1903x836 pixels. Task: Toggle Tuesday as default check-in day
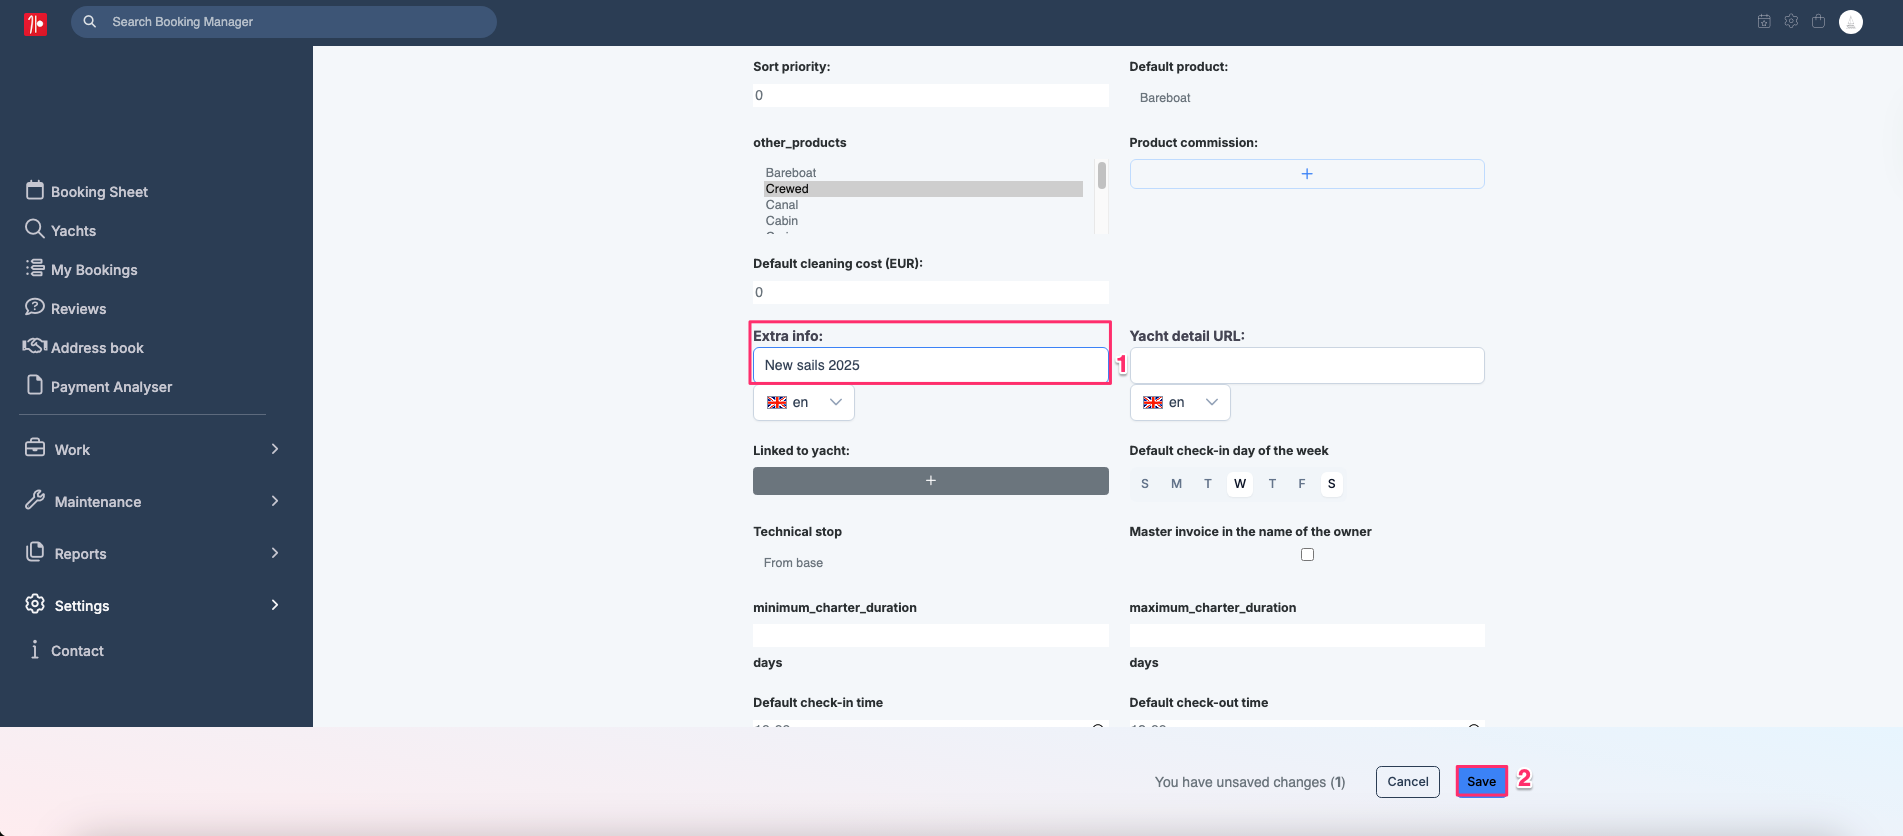pos(1208,484)
